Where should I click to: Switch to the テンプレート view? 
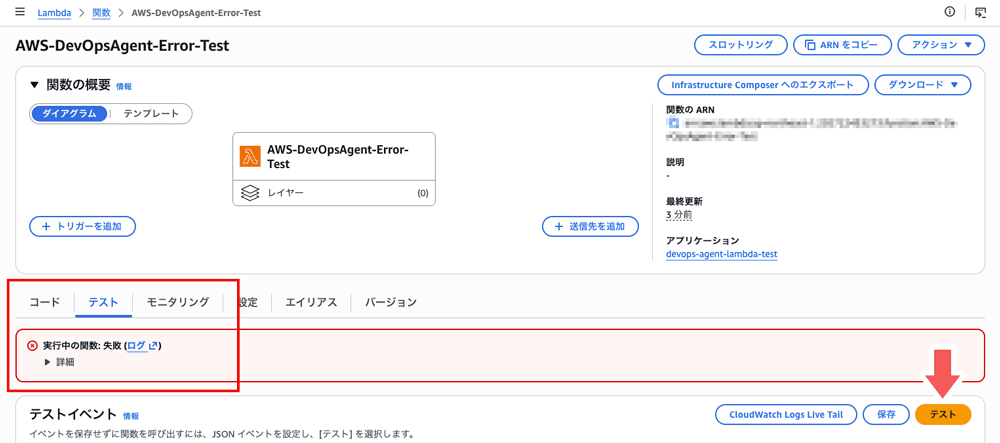tap(151, 114)
